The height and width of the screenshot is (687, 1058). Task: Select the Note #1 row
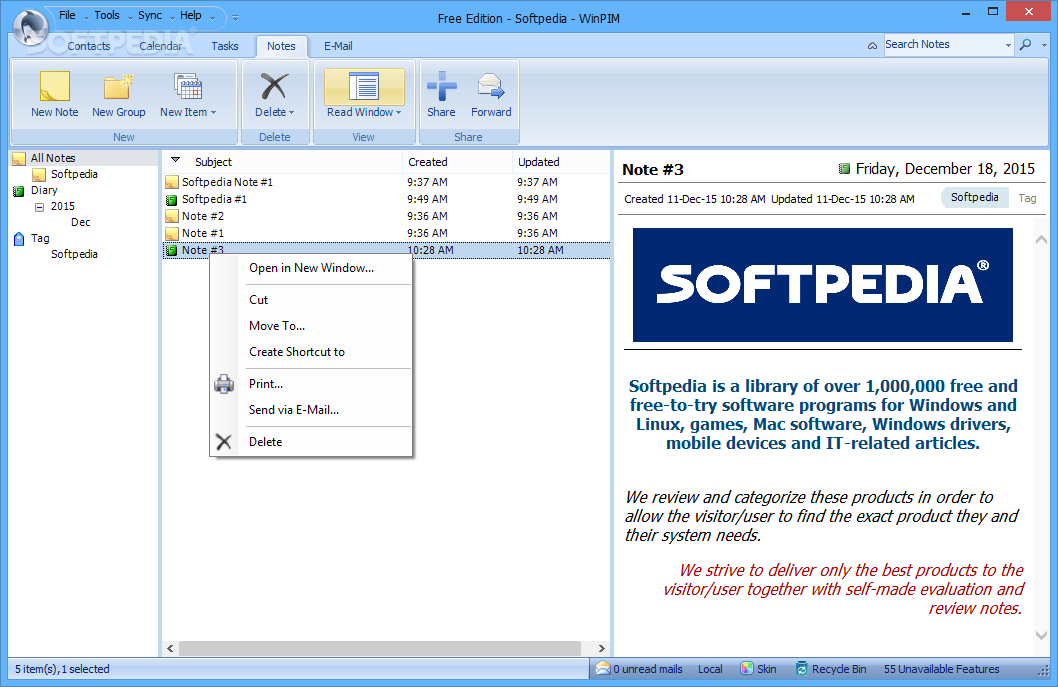386,233
